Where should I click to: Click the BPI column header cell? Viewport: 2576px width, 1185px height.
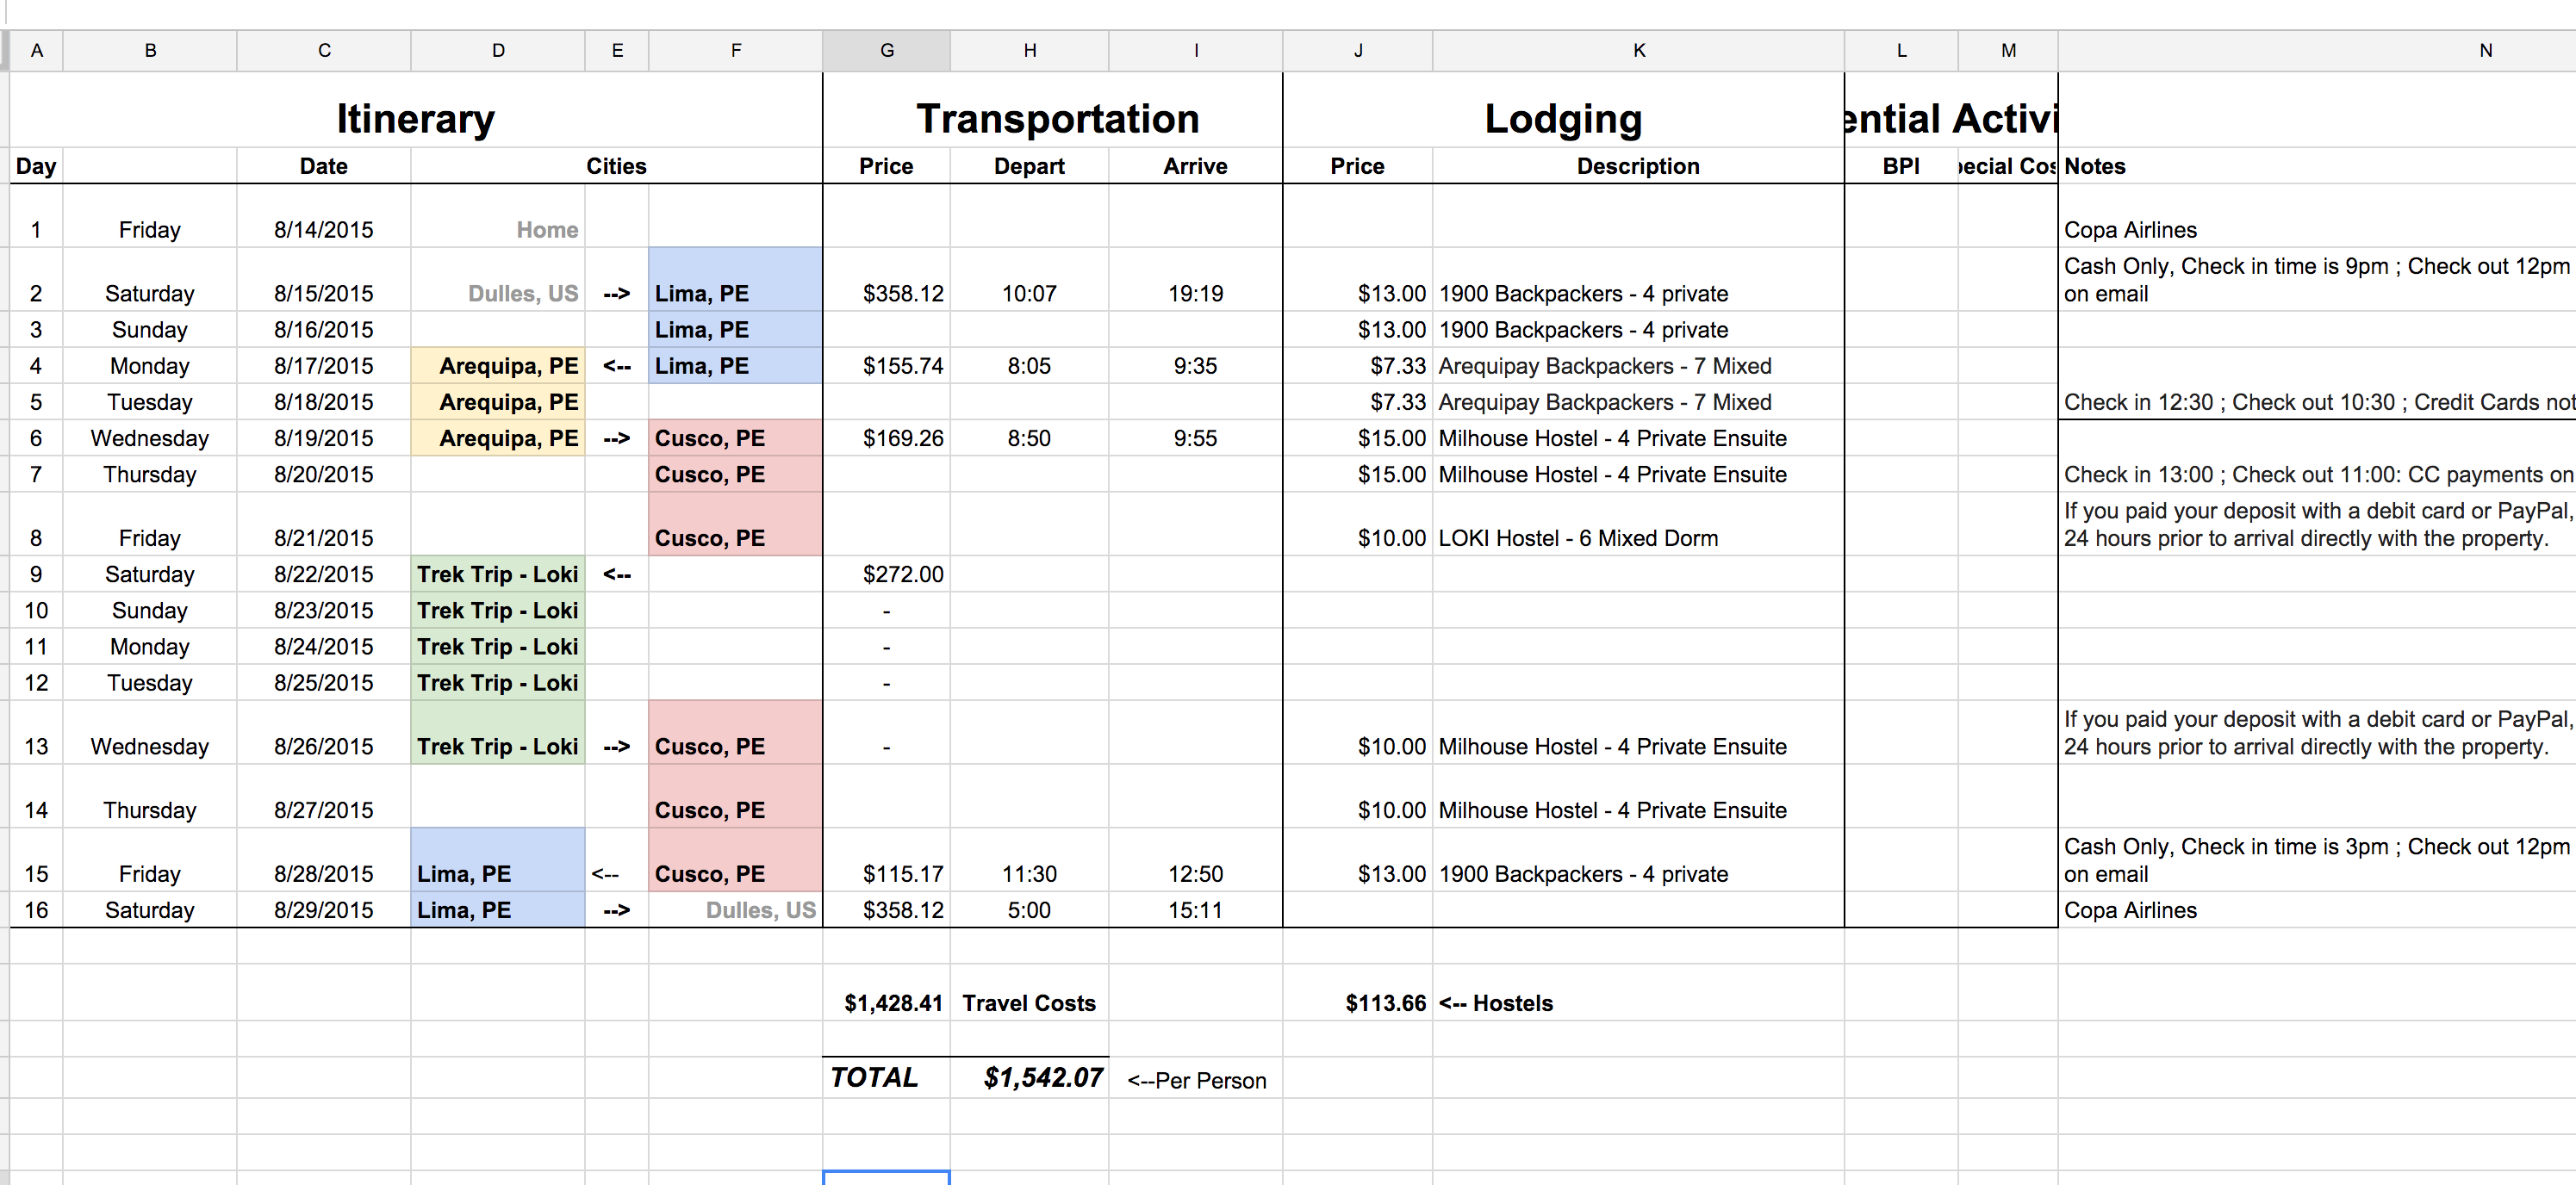1900,166
